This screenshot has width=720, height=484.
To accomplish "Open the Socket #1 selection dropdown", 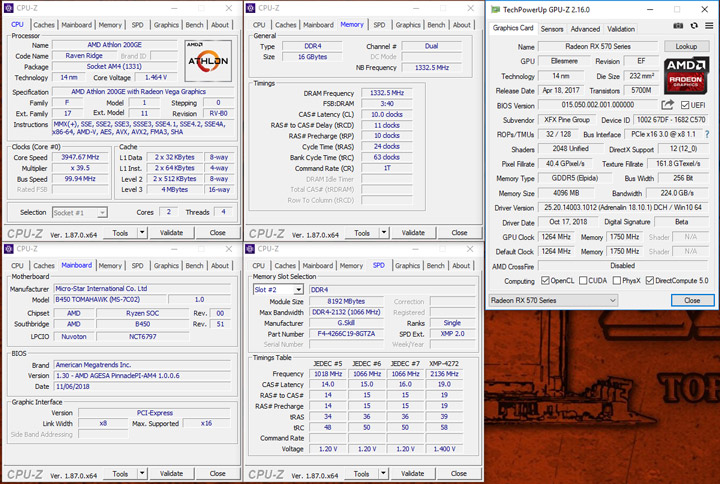I will tap(79, 213).
